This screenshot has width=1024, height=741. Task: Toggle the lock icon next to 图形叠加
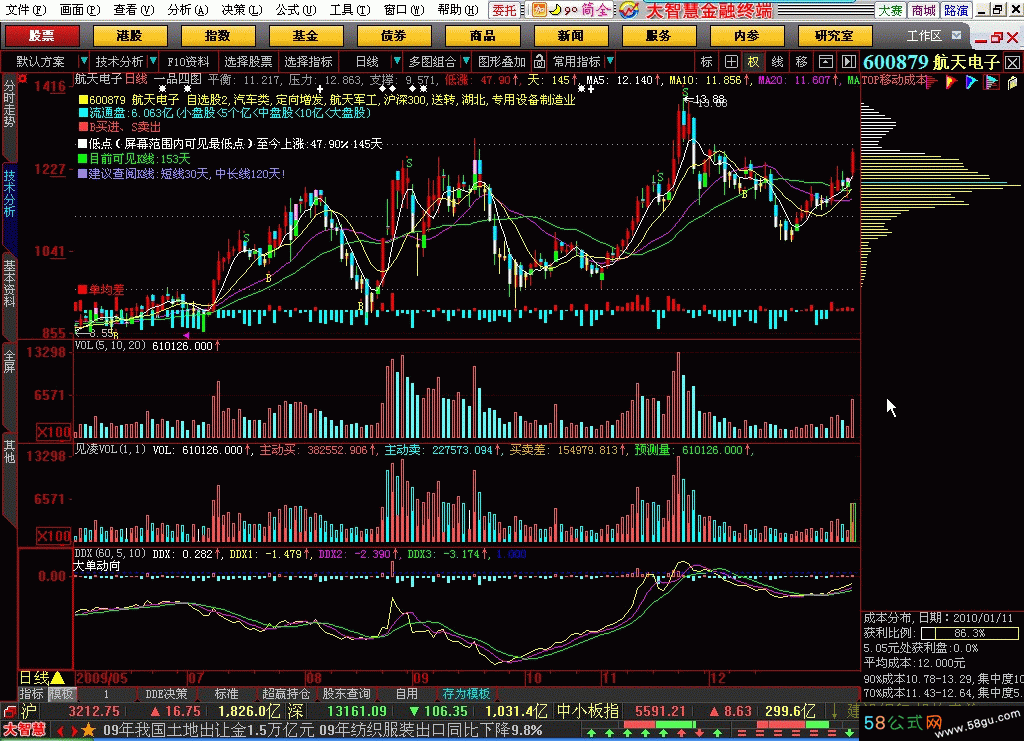(539, 62)
